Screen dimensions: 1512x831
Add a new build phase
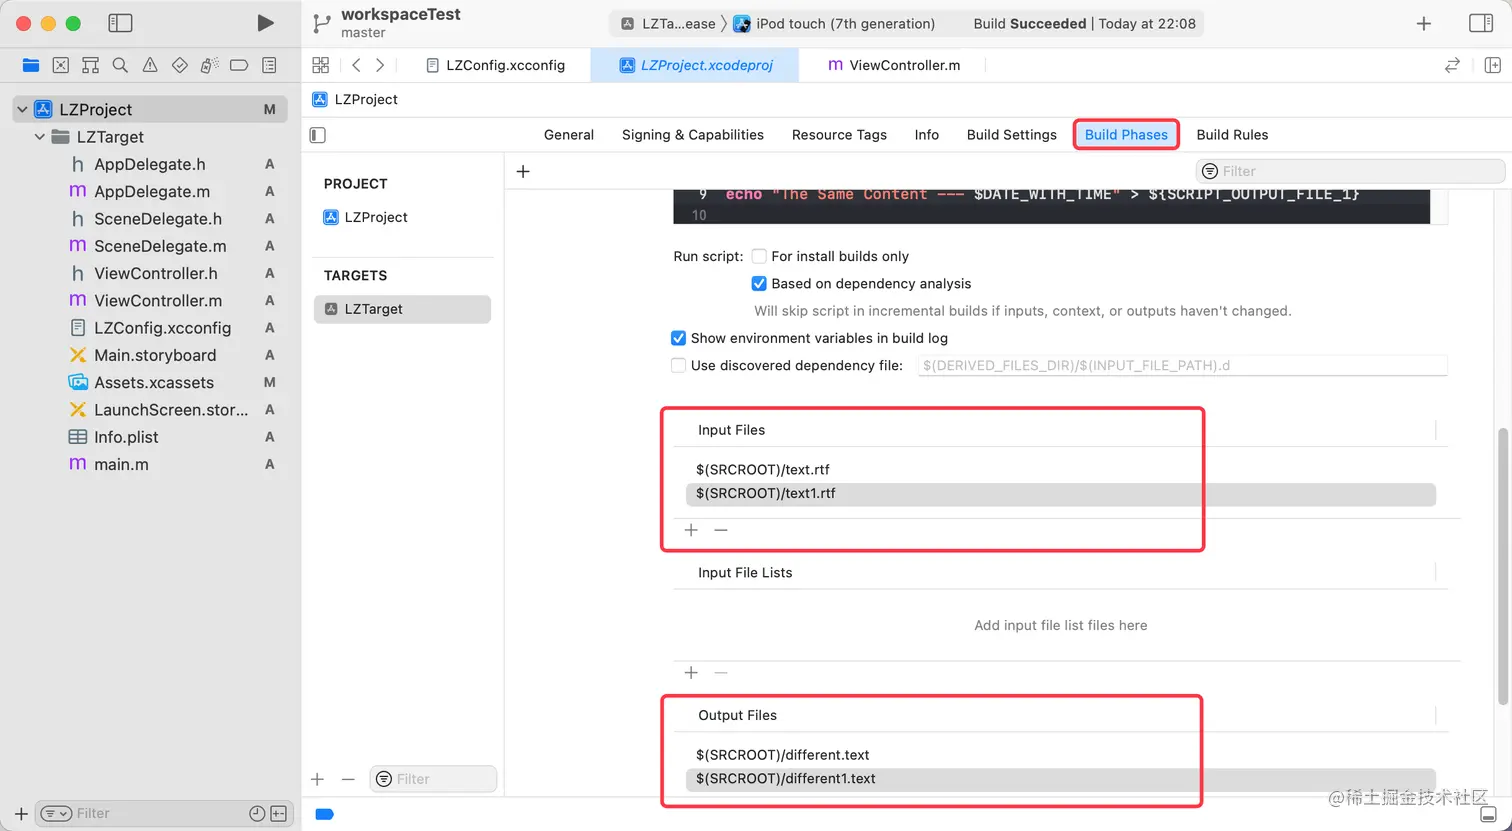point(523,172)
